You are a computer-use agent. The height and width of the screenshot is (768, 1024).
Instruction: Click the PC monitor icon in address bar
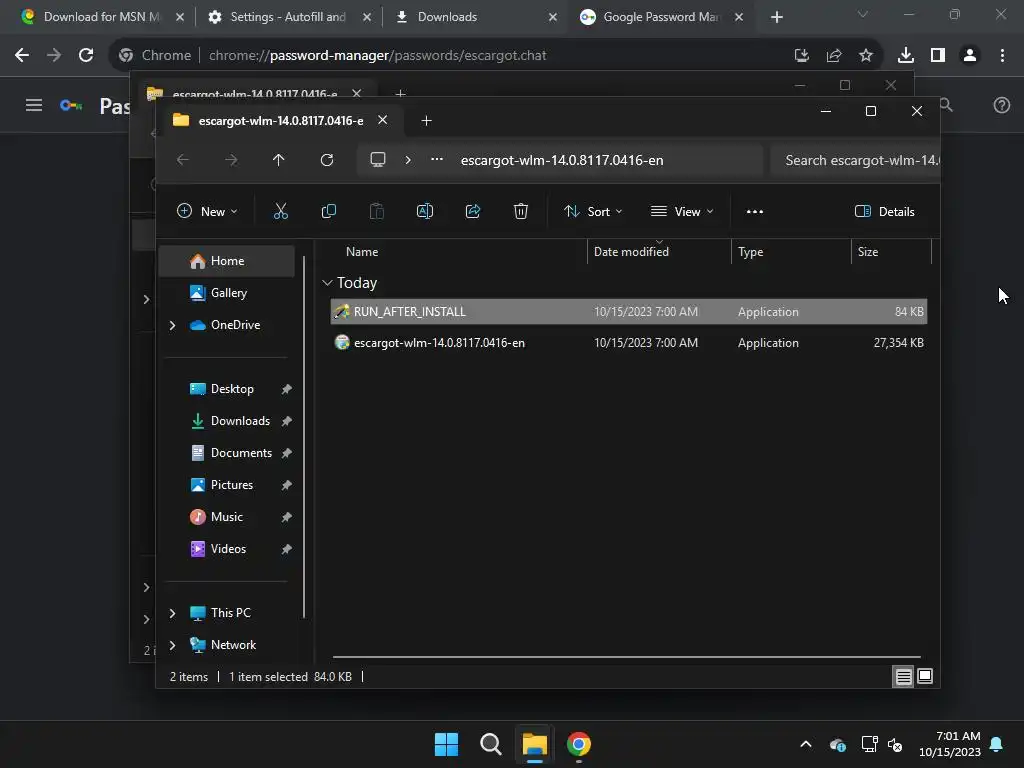377,160
